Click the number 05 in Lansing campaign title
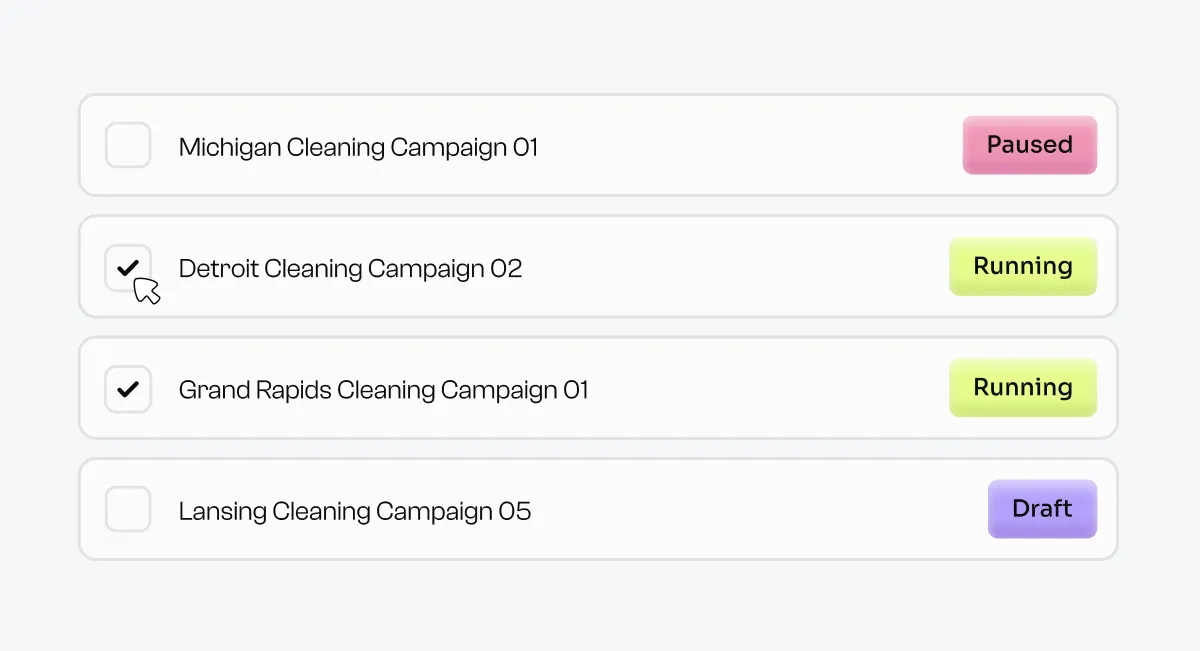Viewport: 1200px width, 651px height. (515, 512)
